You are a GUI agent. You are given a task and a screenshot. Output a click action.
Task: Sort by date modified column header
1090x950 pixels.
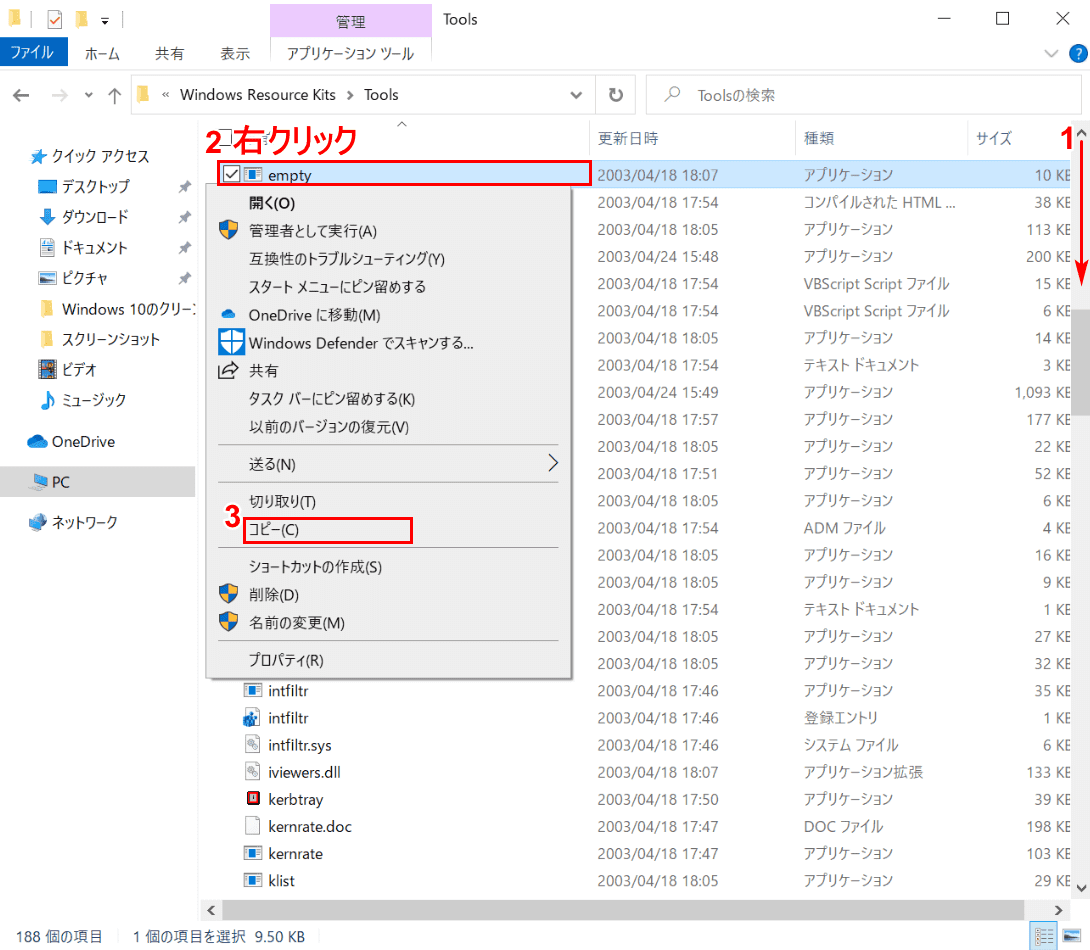point(692,138)
